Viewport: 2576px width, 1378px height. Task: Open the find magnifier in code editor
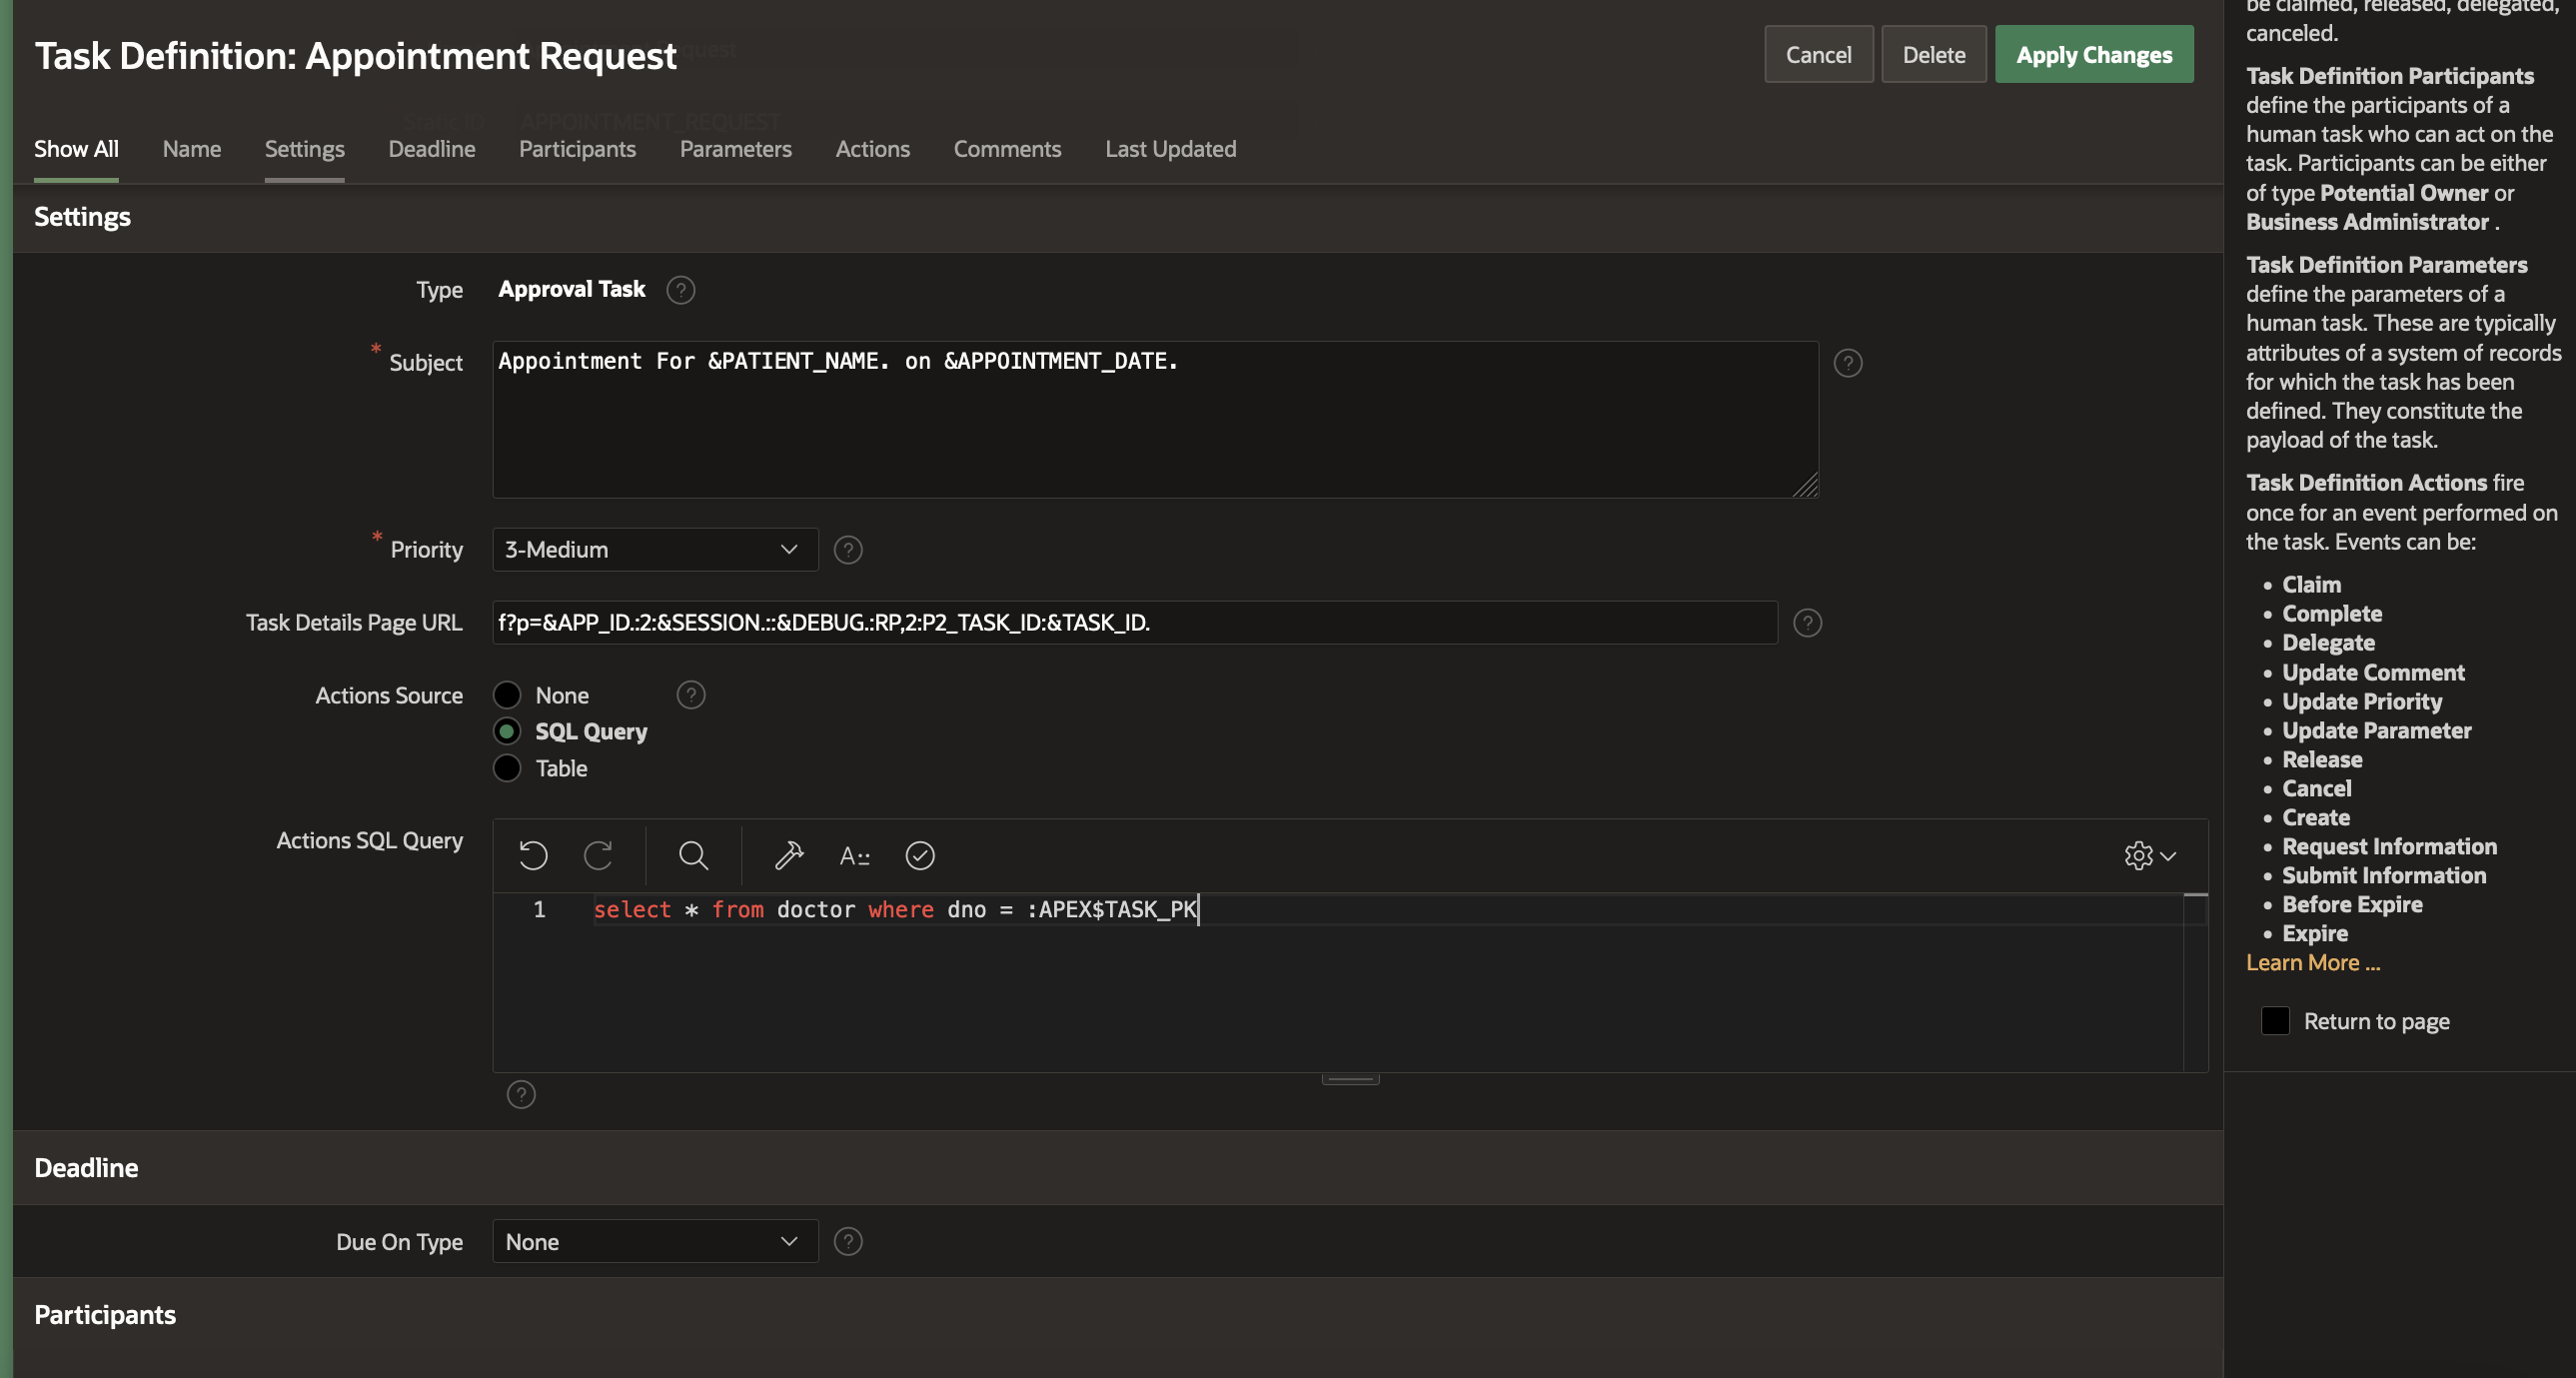(x=693, y=855)
